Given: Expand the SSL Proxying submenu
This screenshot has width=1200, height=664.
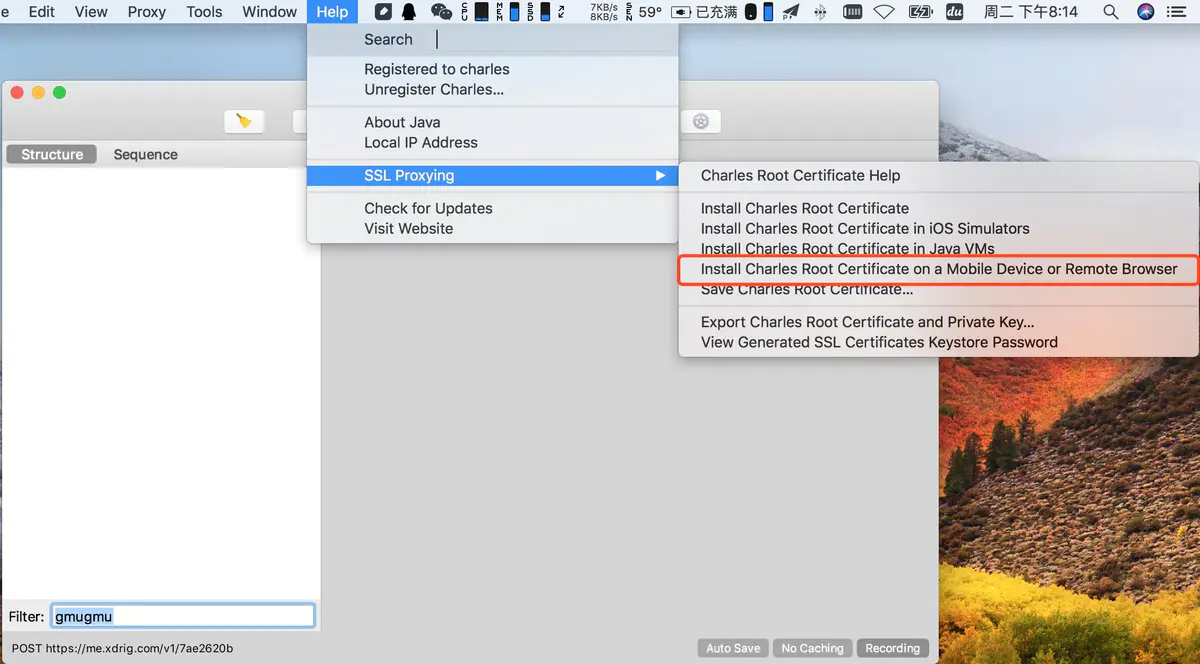Looking at the screenshot, I should (492, 175).
